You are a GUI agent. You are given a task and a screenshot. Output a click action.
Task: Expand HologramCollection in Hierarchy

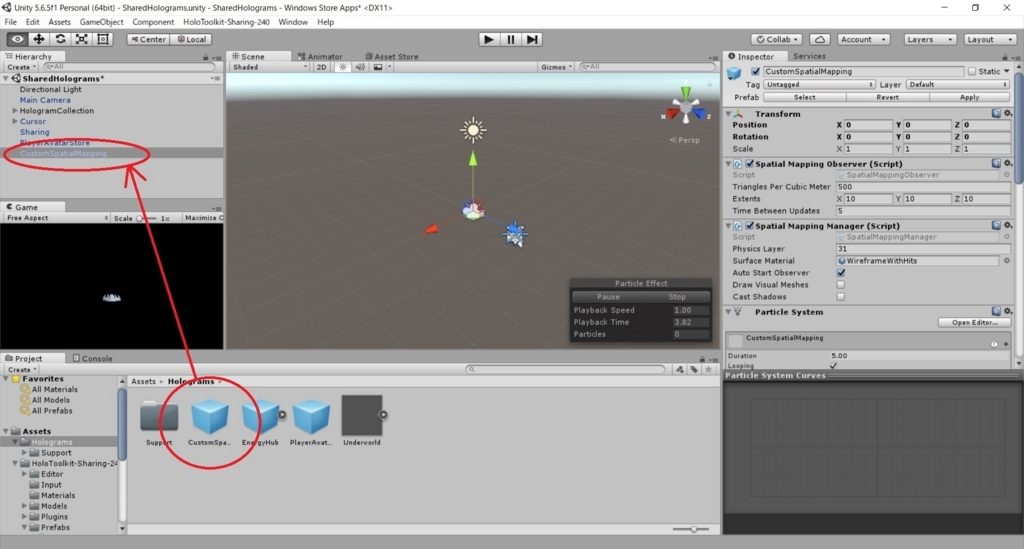[15, 110]
